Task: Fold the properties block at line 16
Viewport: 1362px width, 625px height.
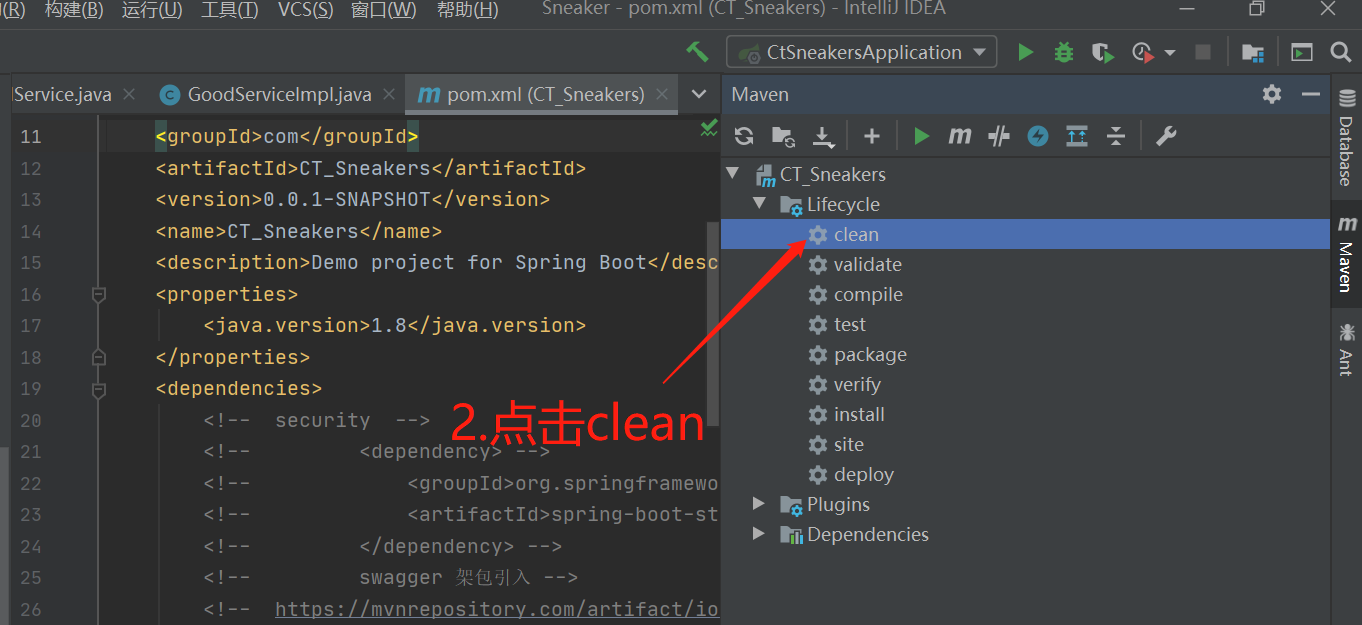Action: [x=98, y=294]
